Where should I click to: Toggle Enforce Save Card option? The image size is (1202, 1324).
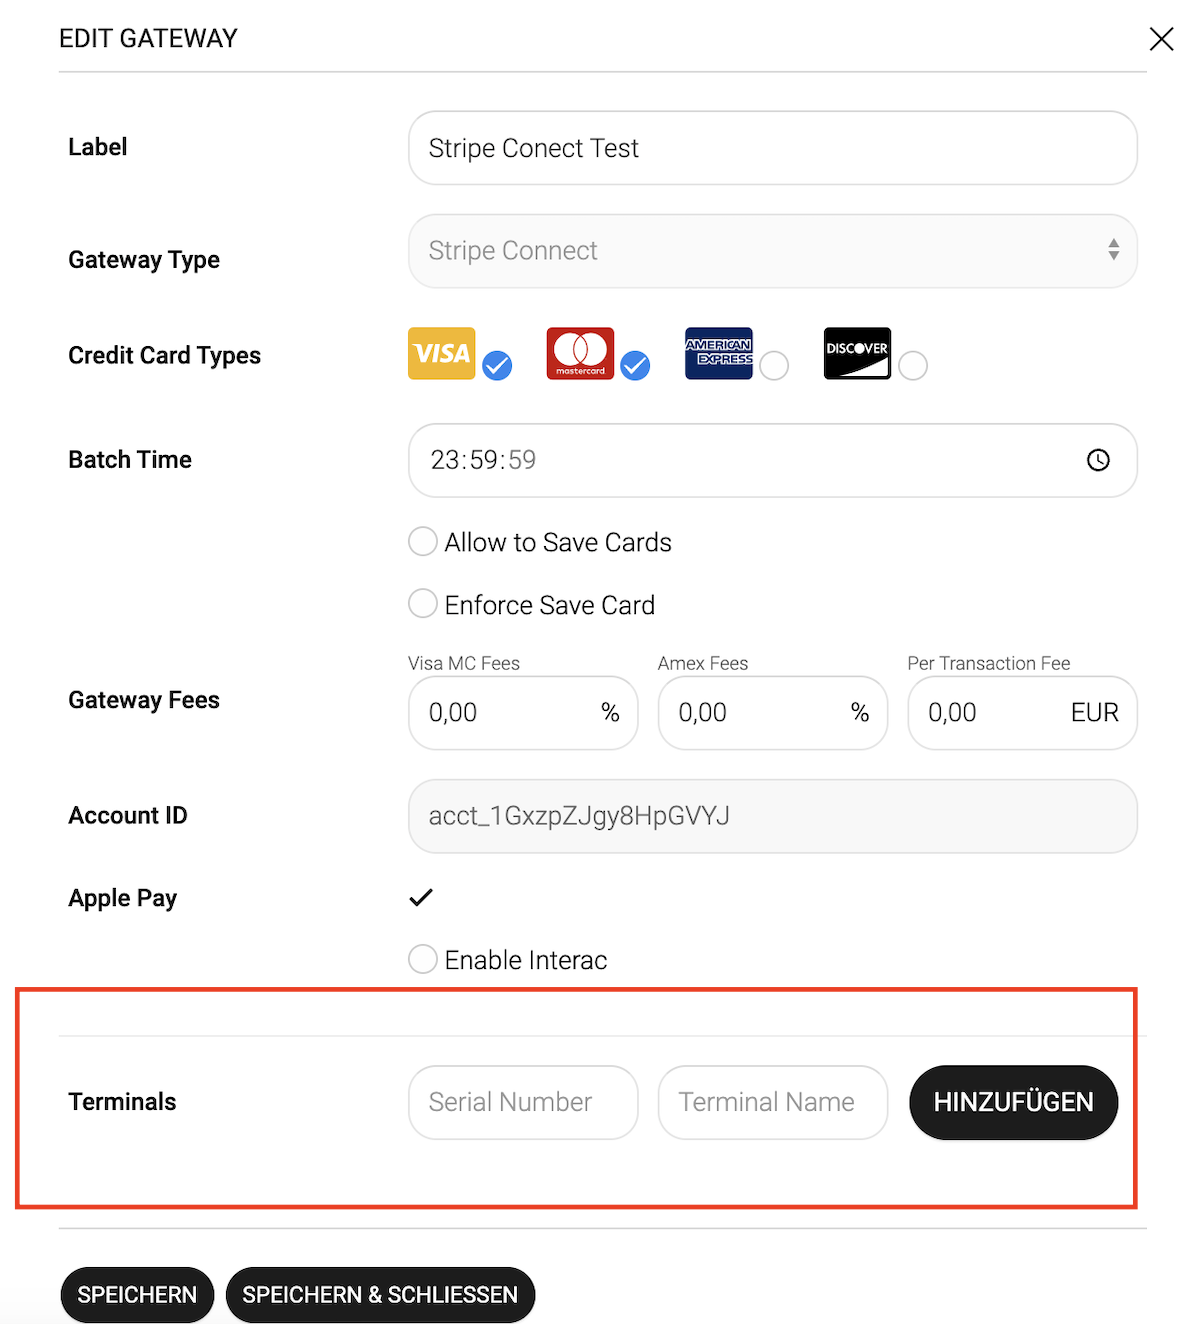[423, 604]
